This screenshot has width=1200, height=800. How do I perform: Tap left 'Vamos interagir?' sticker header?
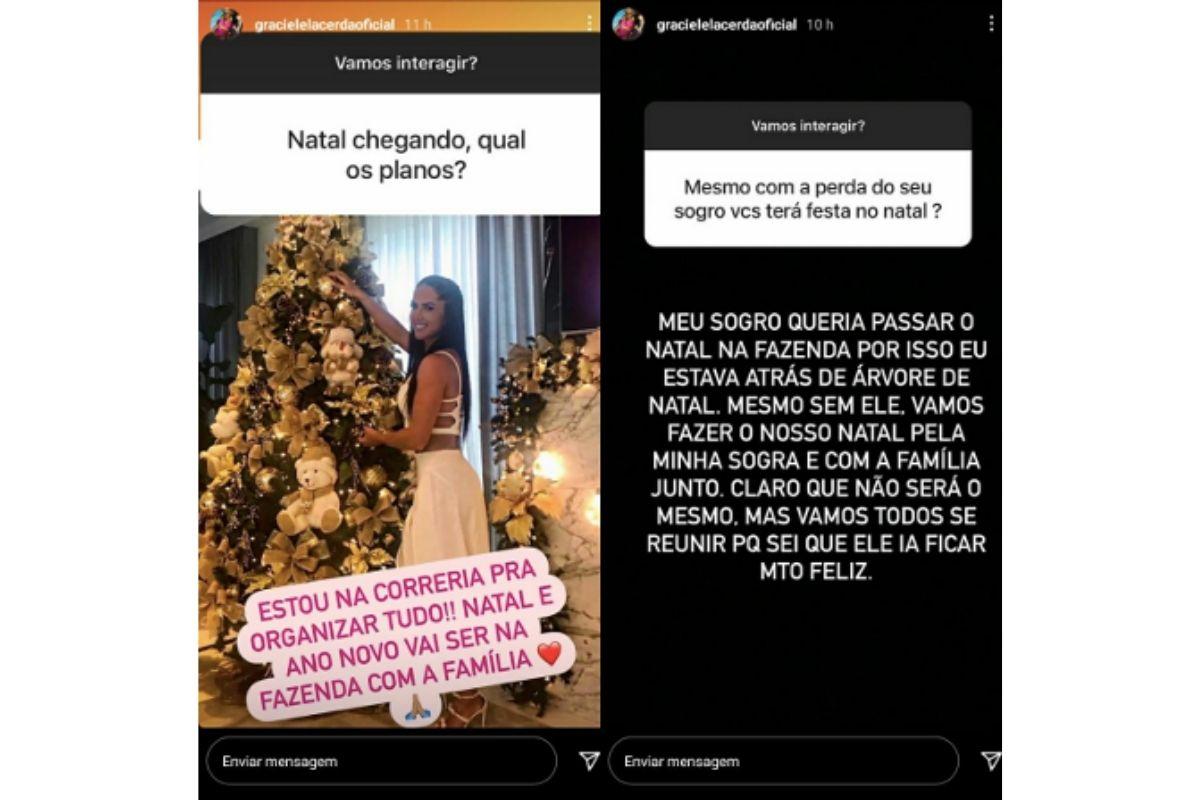click(400, 63)
